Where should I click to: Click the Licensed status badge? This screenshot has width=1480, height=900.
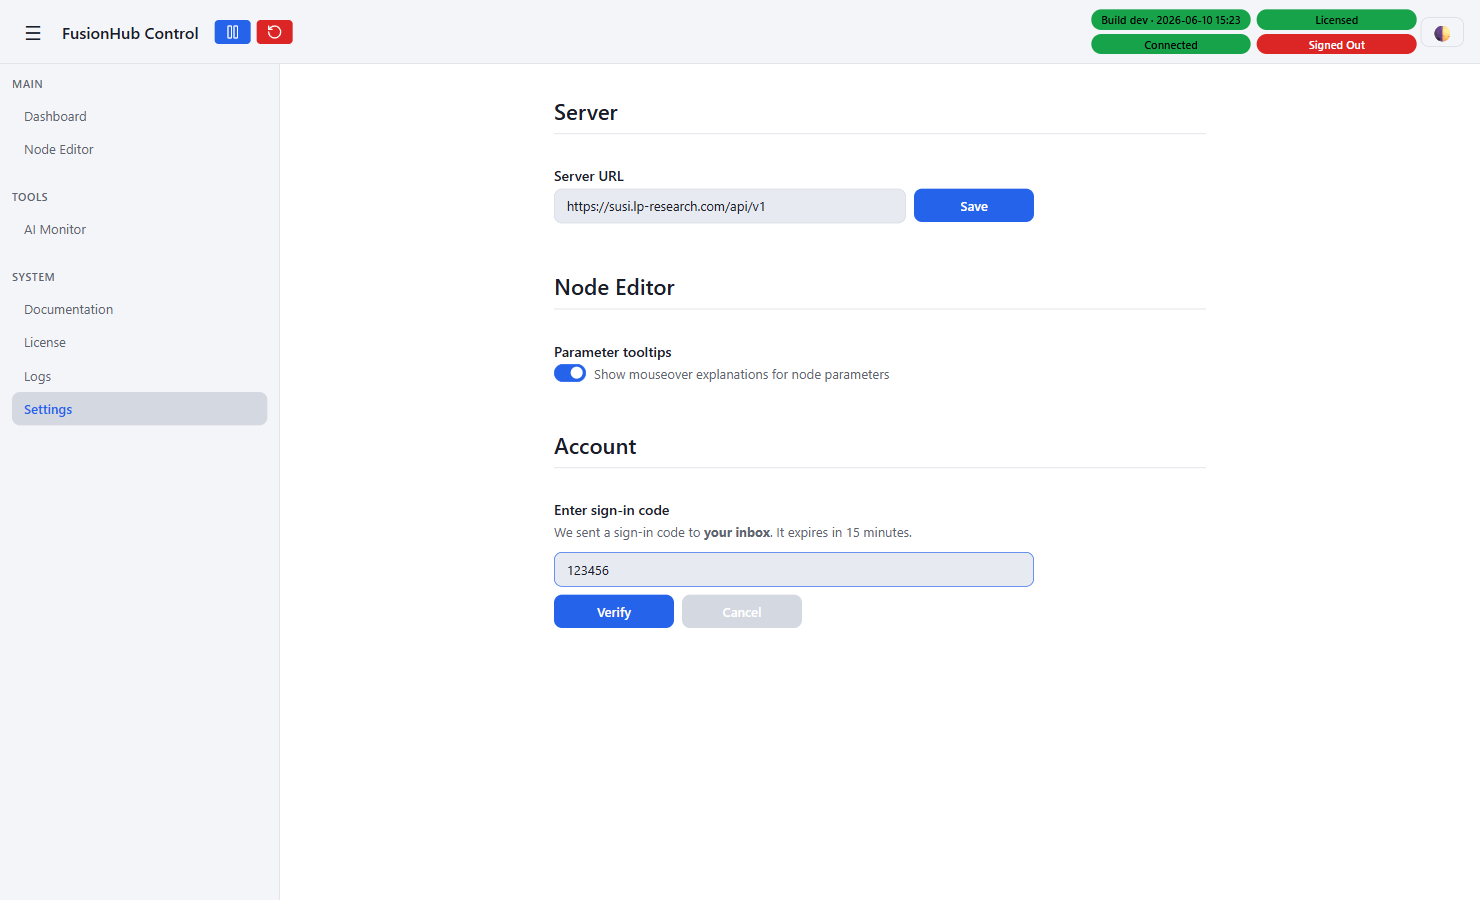coord(1336,20)
